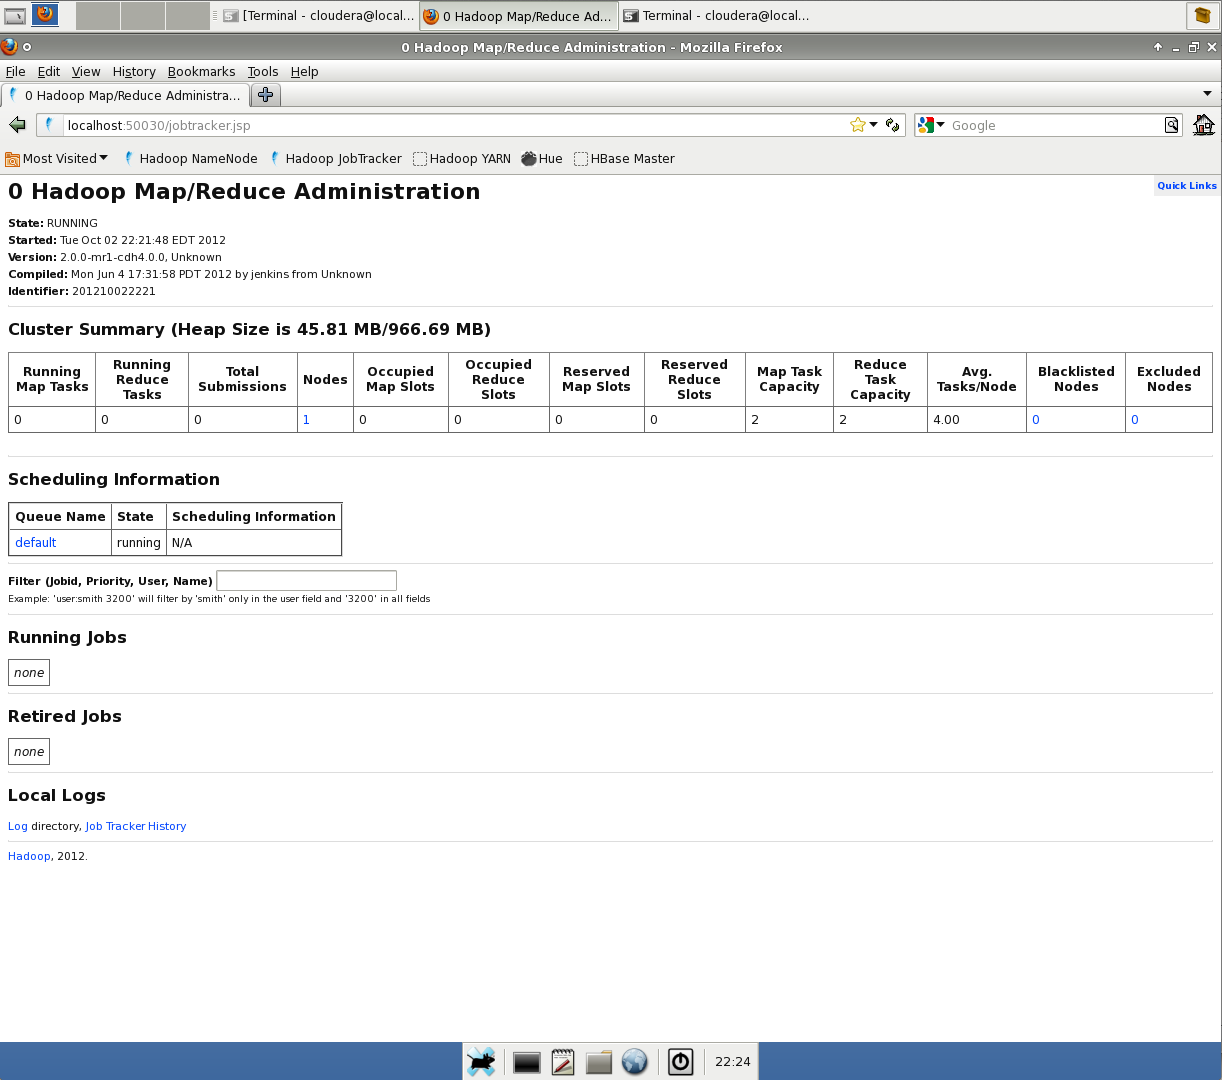Go back using the Firefox back arrow
Screen dimensions: 1222x1080
(17, 125)
